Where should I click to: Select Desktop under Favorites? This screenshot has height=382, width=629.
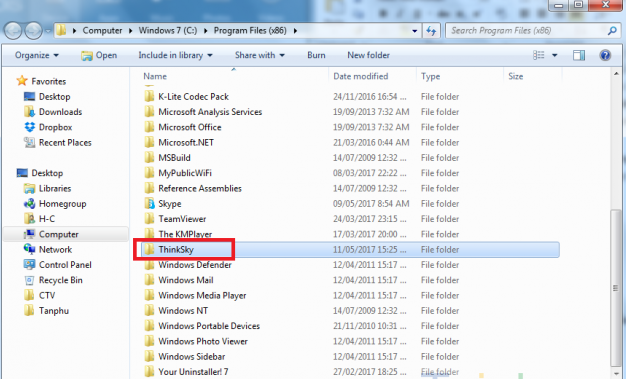pos(55,97)
